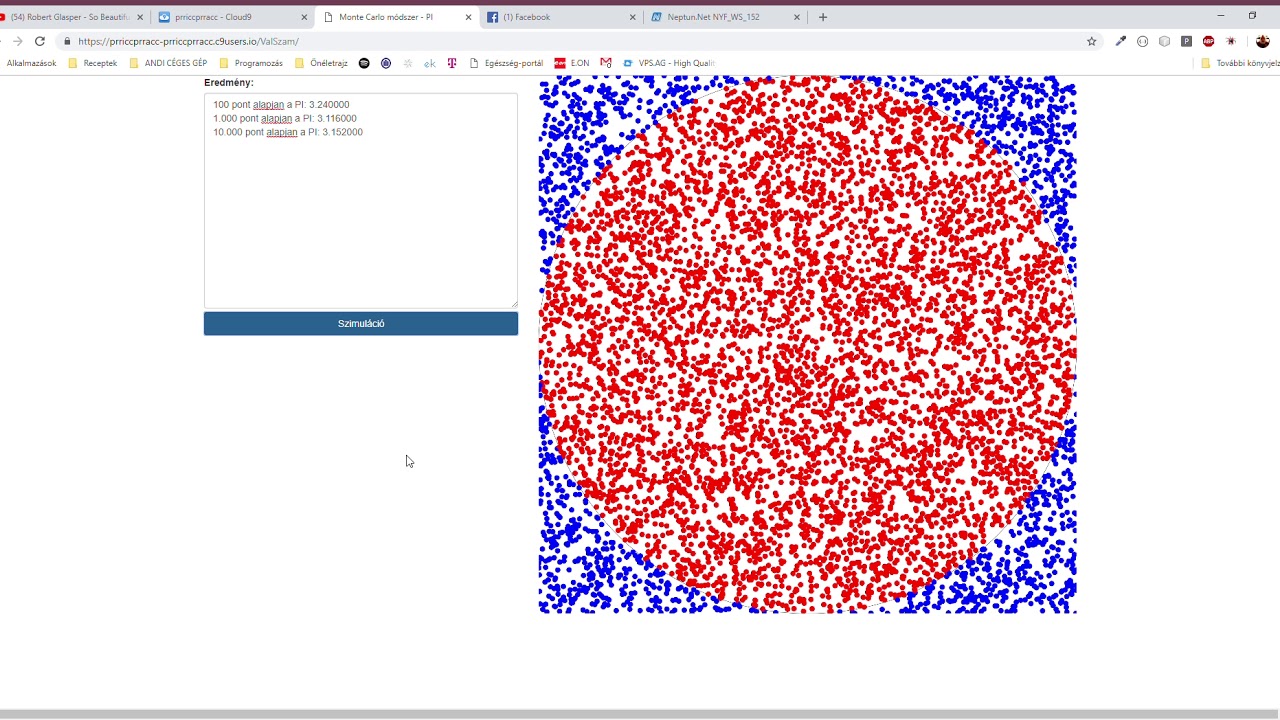Open the gray snowflake bookmark icon
Image resolution: width=1280 pixels, height=720 pixels.
408,63
